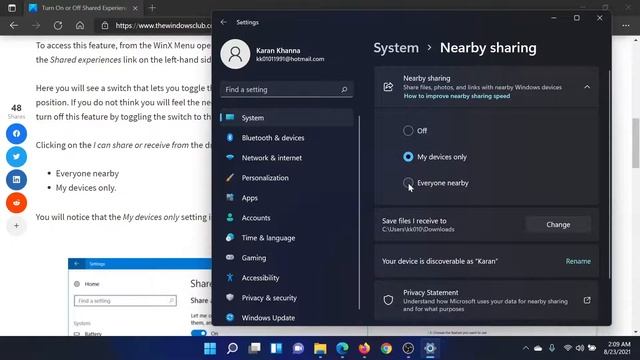Select Everyone nearby radio button
640x360 pixels.
point(408,183)
